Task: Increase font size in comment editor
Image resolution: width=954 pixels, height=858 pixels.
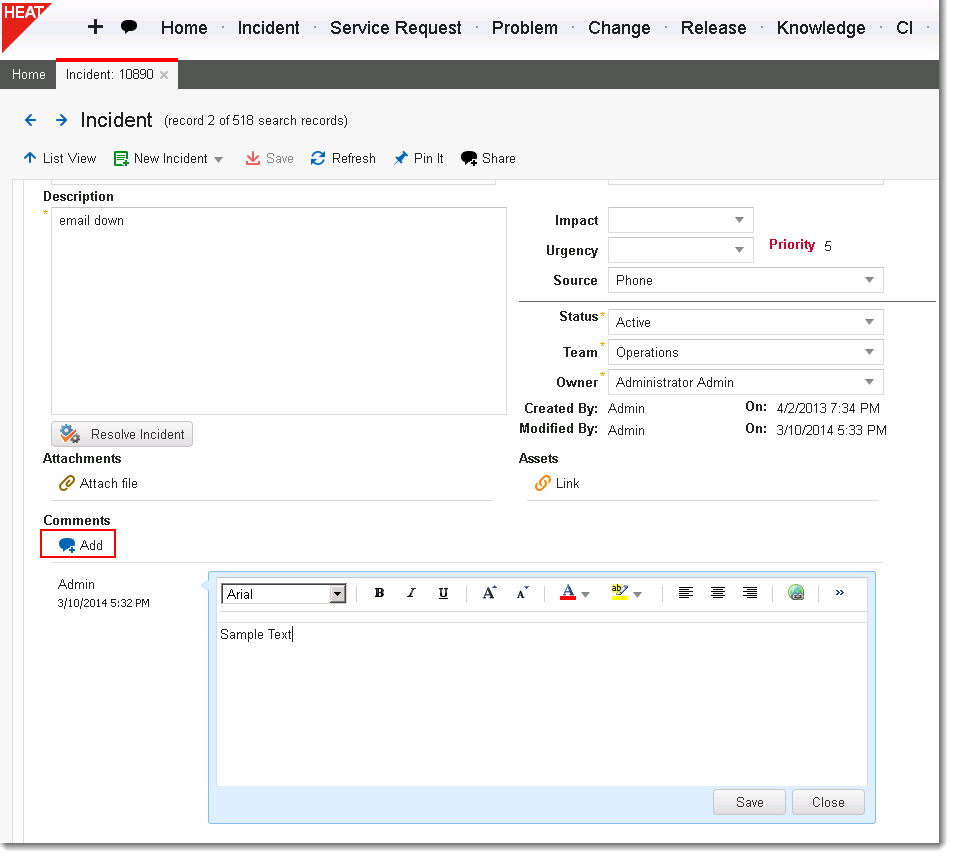Action: tap(489, 593)
